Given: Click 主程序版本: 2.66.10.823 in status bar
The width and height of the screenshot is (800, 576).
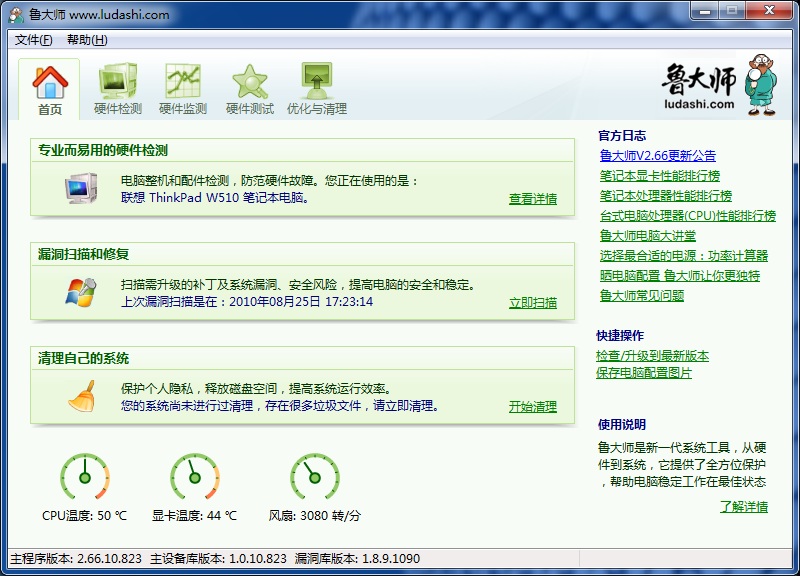Looking at the screenshot, I should tap(76, 559).
